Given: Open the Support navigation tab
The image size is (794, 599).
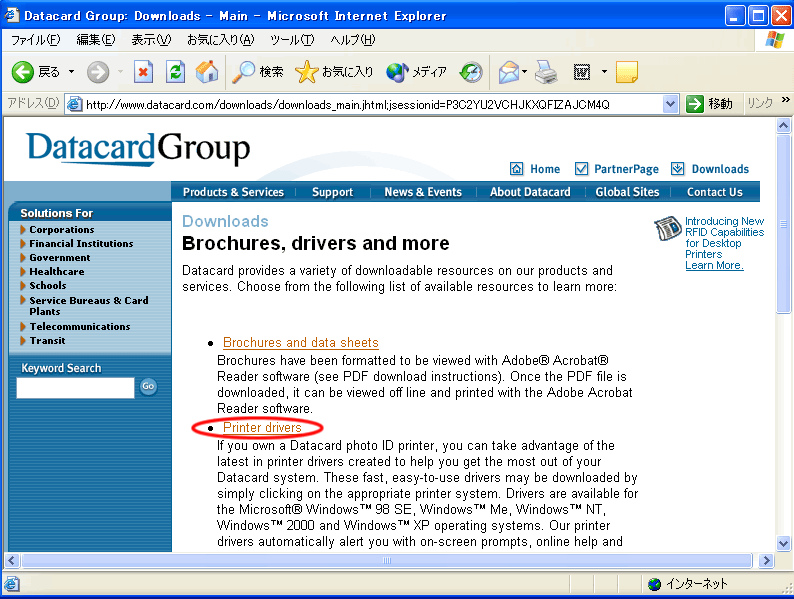Looking at the screenshot, I should click(x=332, y=192).
